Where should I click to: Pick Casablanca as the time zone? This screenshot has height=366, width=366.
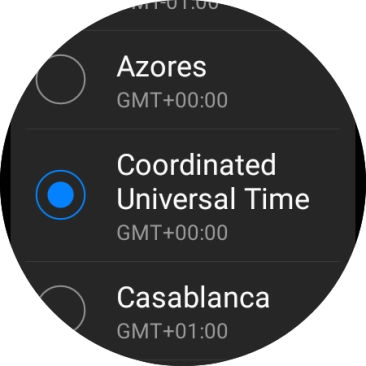183,313
